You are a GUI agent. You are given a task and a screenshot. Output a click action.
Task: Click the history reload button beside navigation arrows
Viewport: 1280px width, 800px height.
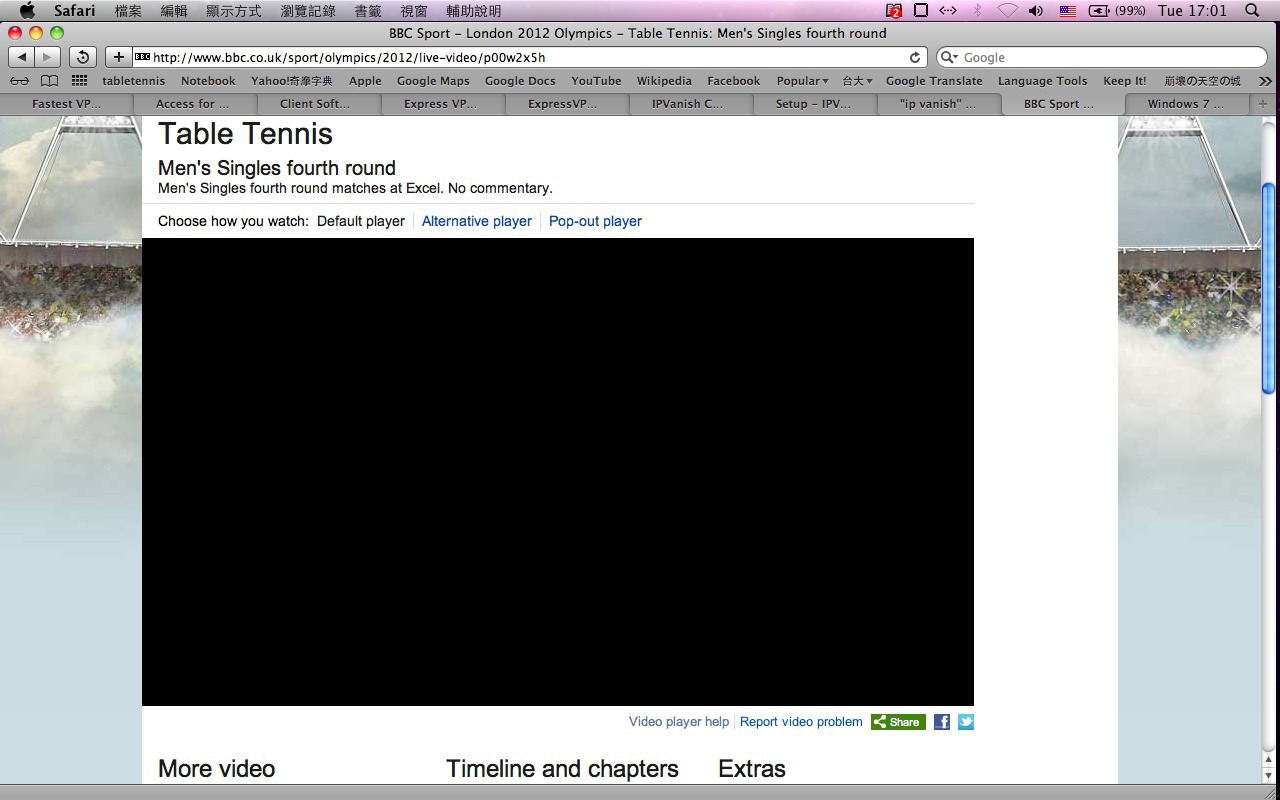pyautogui.click(x=83, y=57)
